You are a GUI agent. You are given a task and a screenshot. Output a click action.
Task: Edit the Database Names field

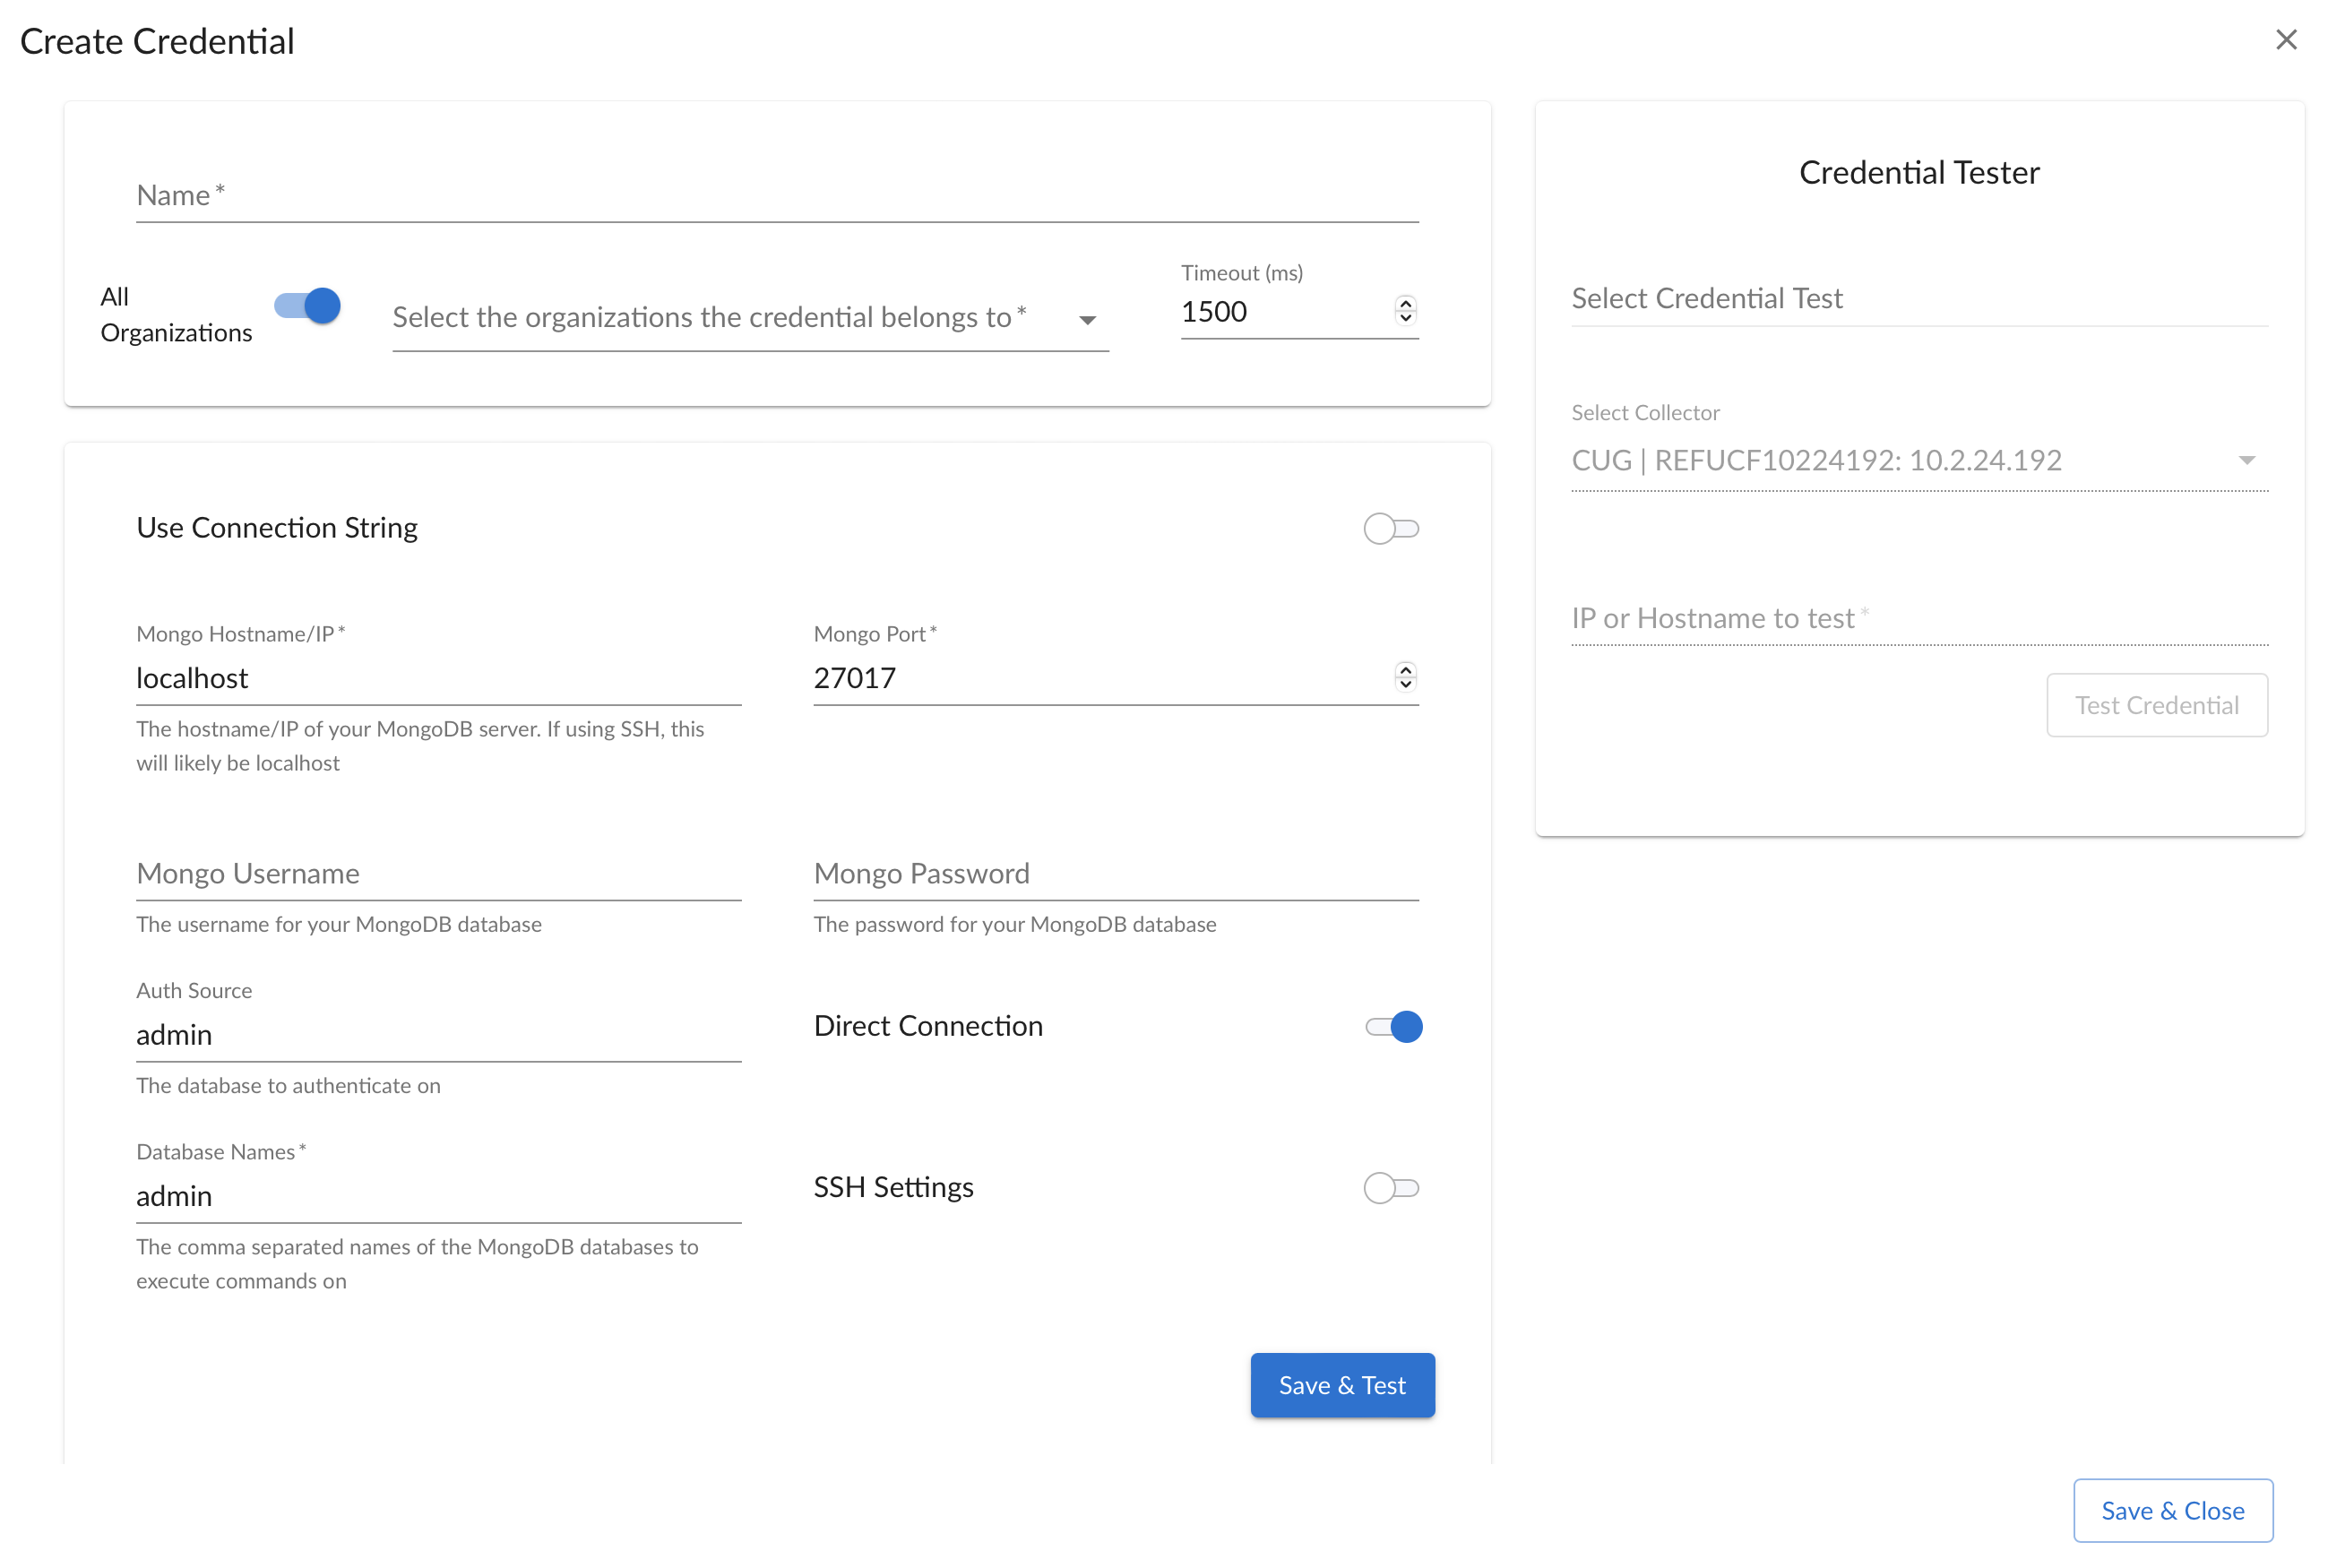tap(438, 1196)
